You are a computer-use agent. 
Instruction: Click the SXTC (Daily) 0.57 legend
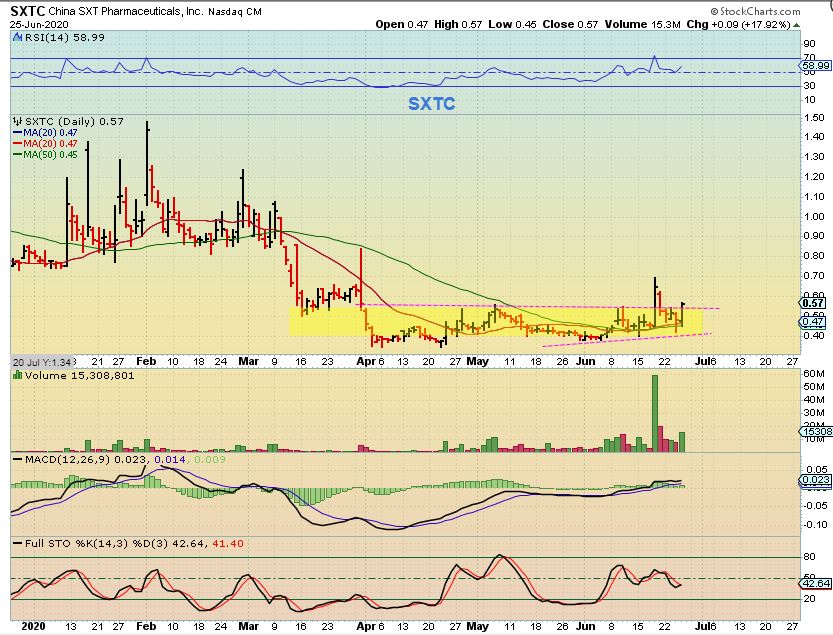tap(74, 121)
